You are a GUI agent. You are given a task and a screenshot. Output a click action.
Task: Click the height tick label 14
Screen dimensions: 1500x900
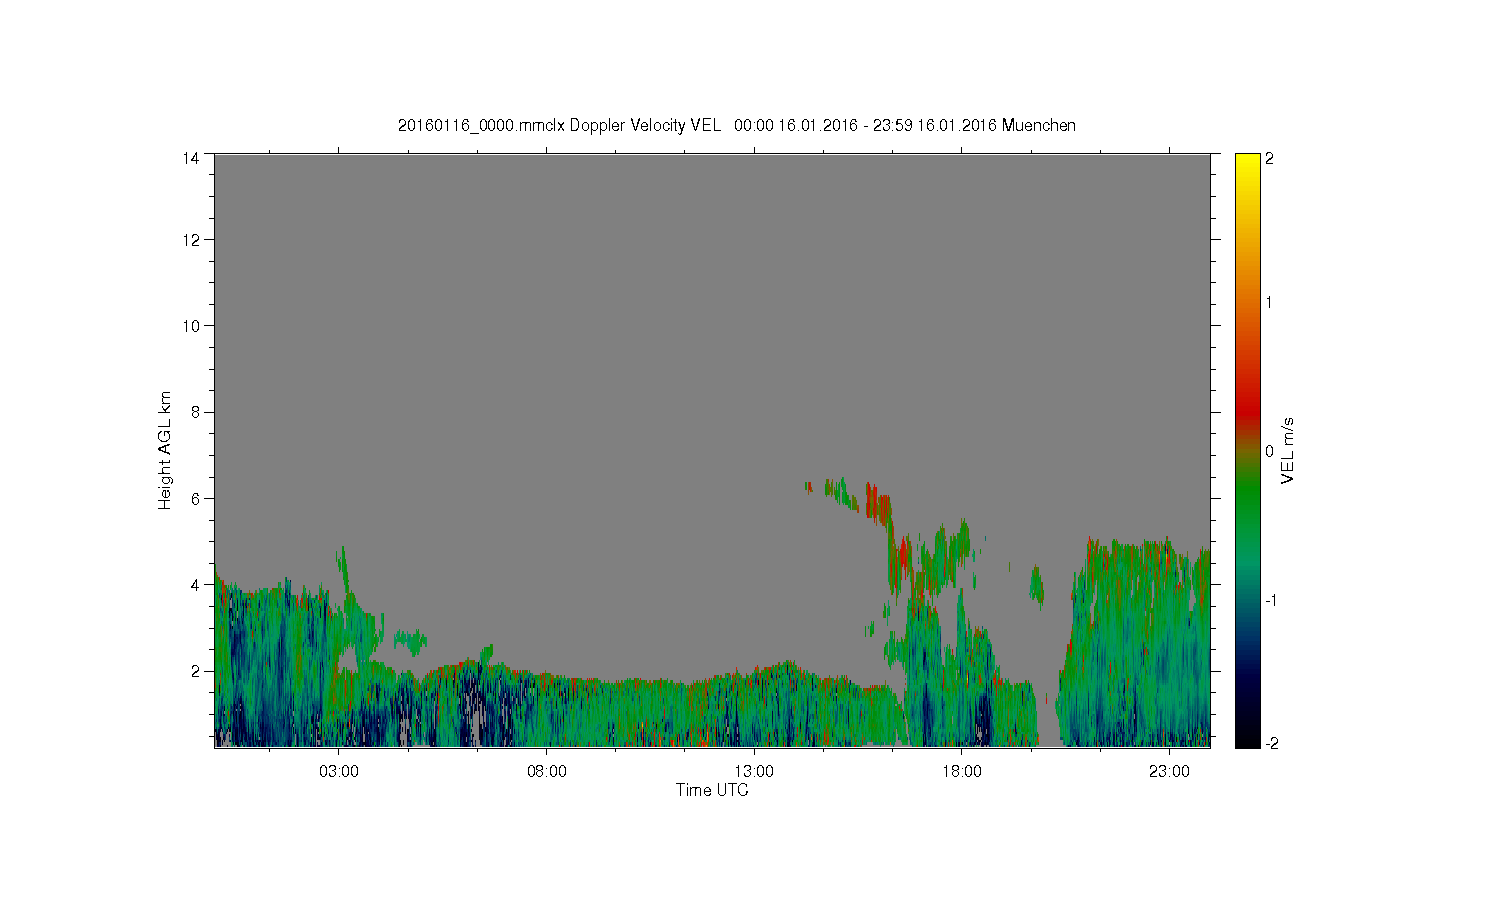(x=191, y=157)
